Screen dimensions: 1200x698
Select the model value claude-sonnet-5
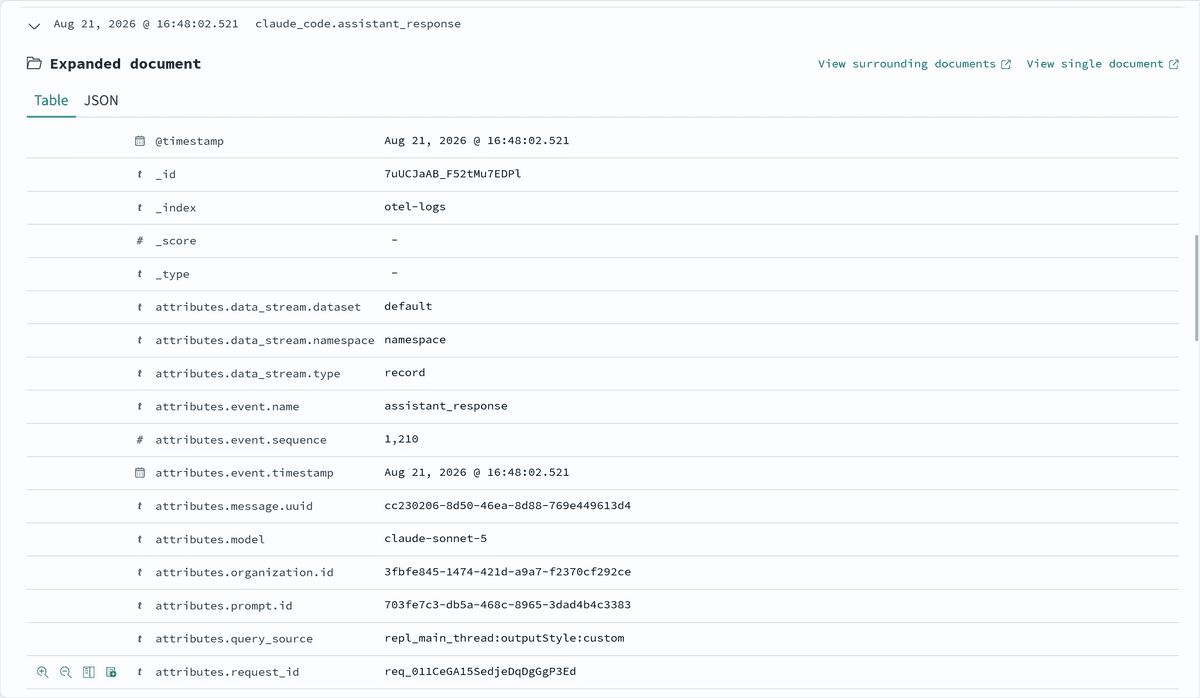pyautogui.click(x=436, y=539)
